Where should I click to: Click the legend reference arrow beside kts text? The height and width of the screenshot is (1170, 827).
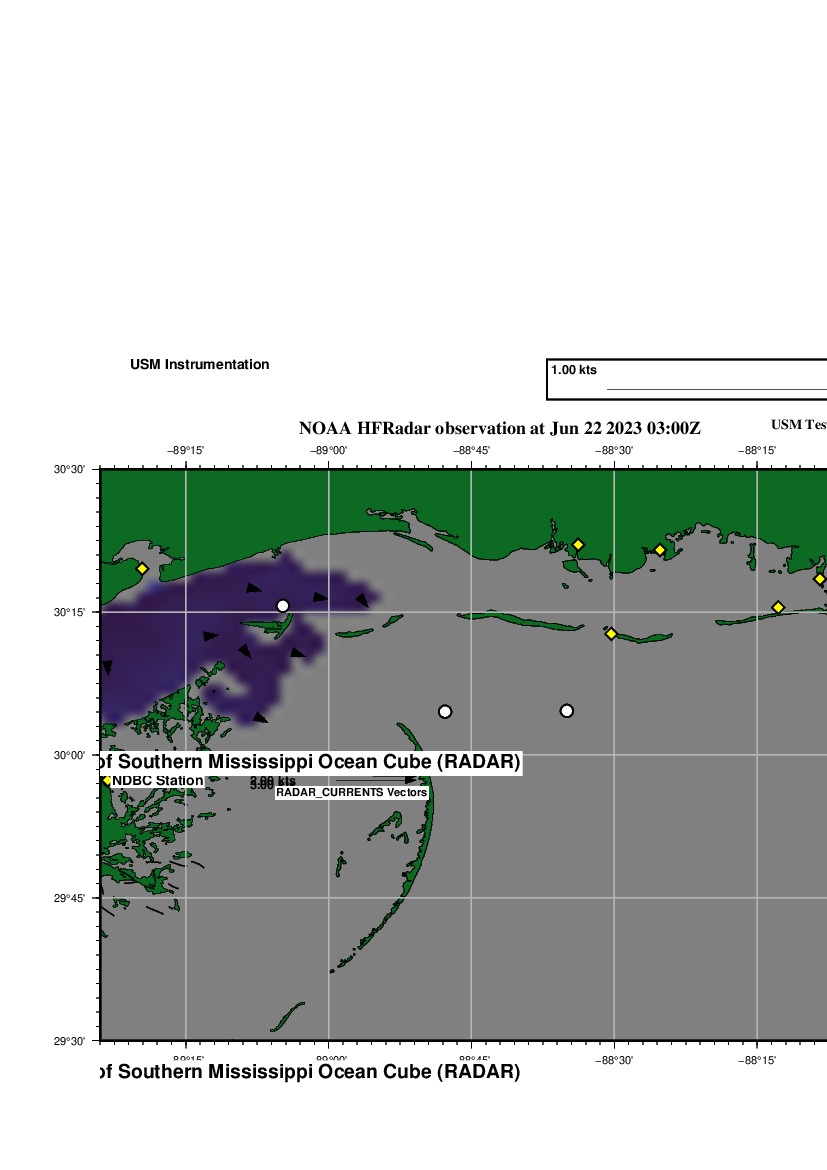(375, 779)
